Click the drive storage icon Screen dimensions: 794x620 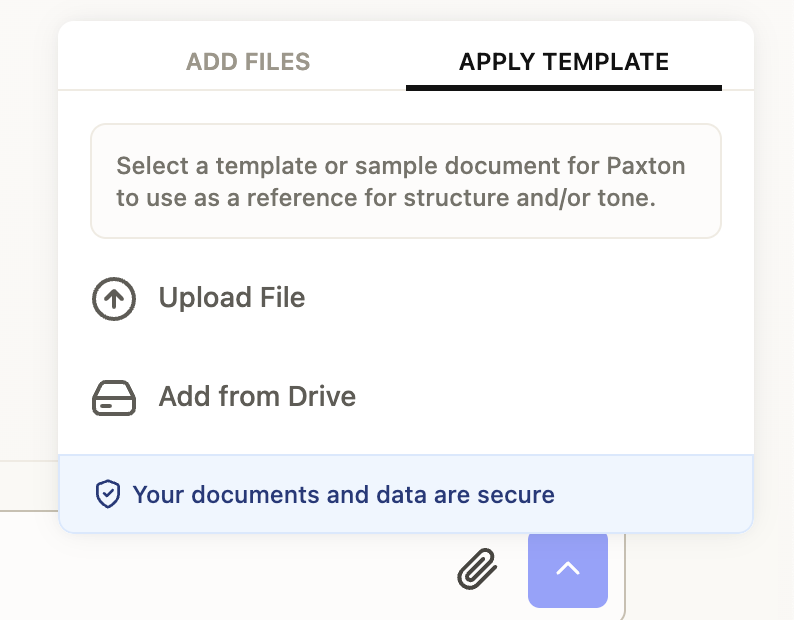[x=113, y=397]
